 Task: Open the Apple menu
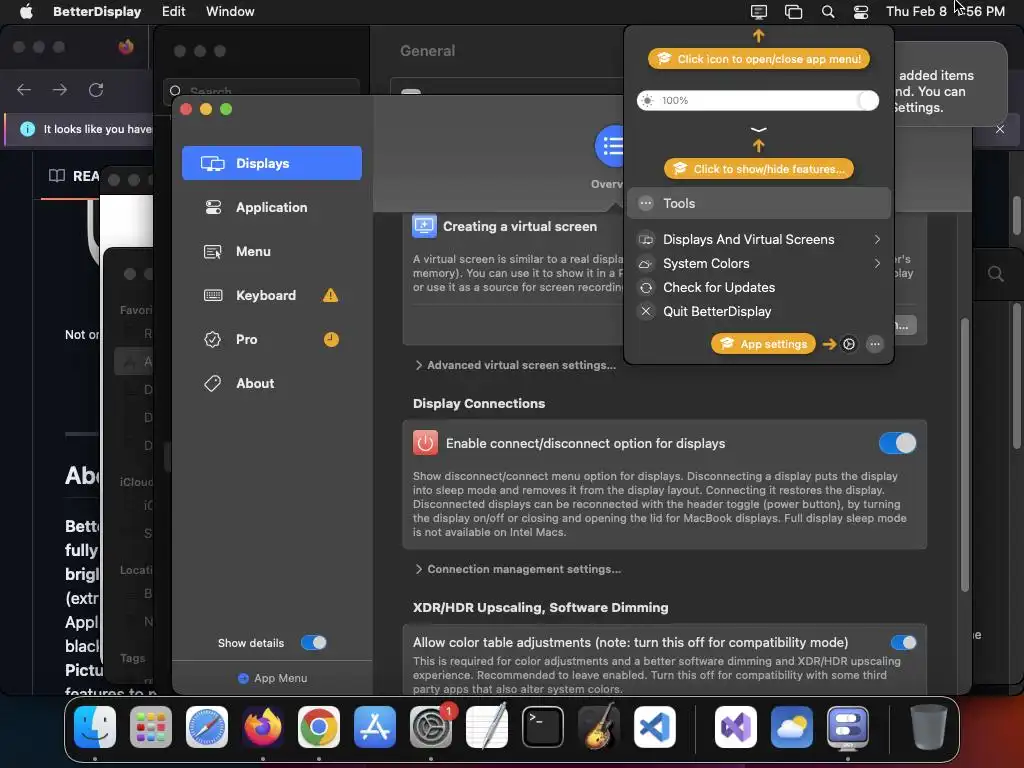pyautogui.click(x=26, y=12)
